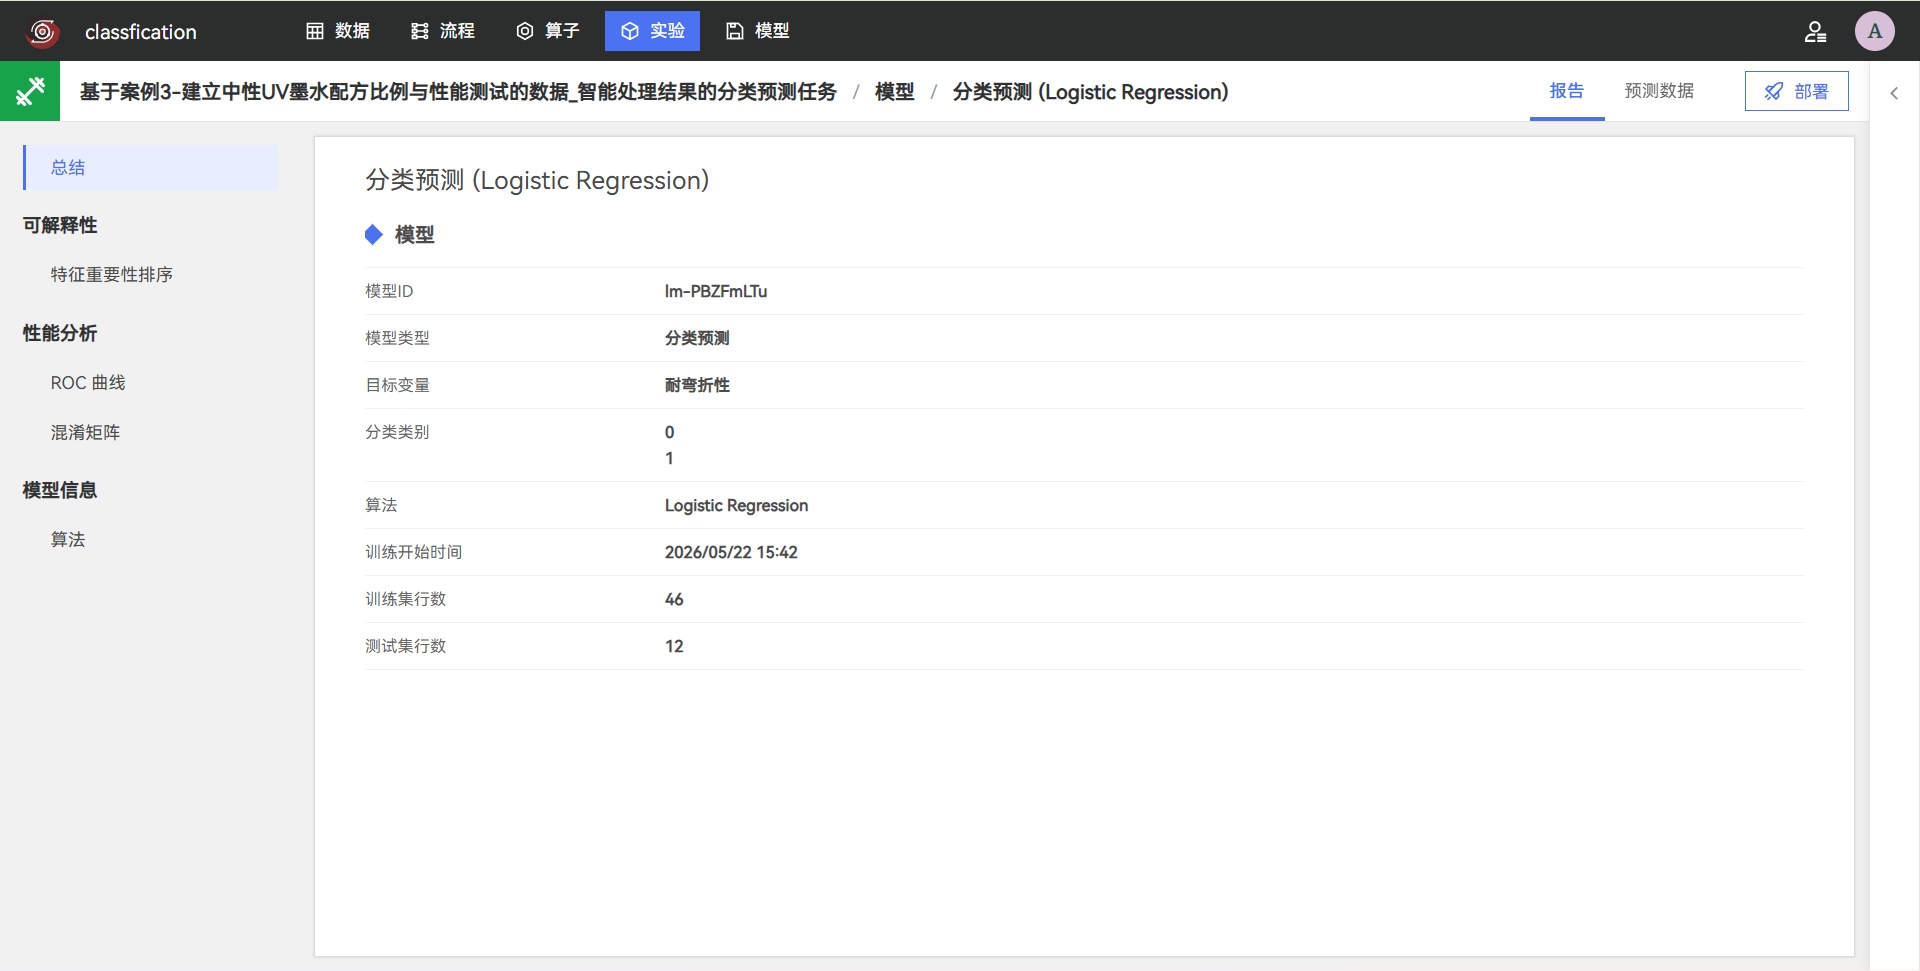
Task: Click the user management icon
Action: tap(1815, 32)
